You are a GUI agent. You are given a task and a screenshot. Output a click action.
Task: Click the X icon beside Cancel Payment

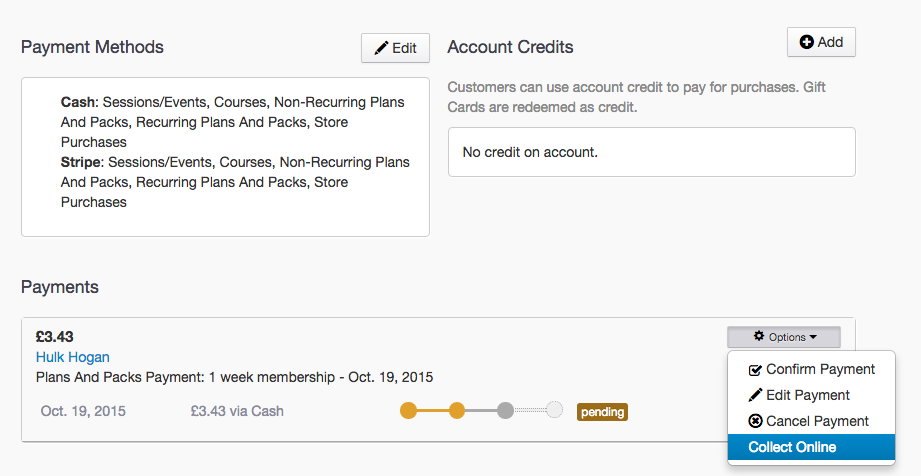[755, 422]
